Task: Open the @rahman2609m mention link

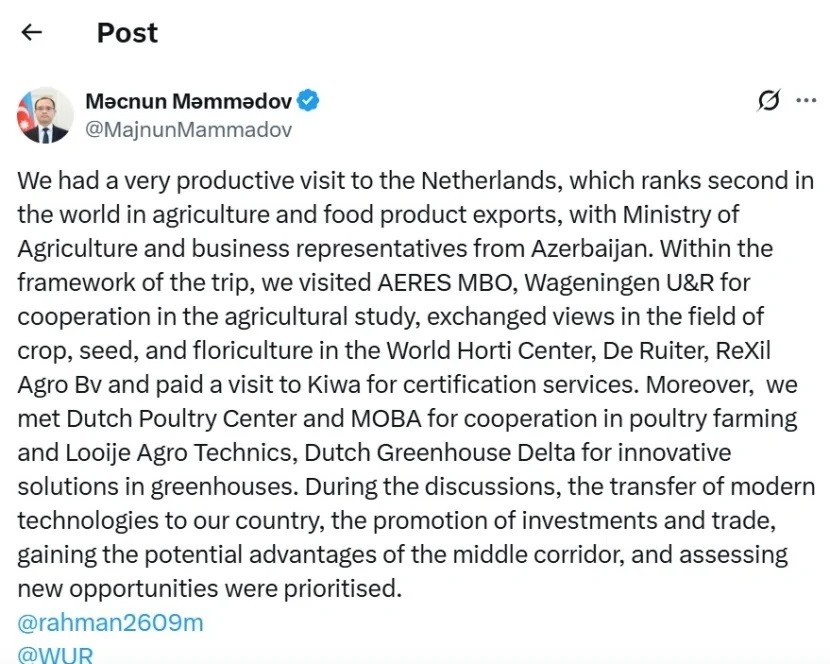Action: point(110,622)
